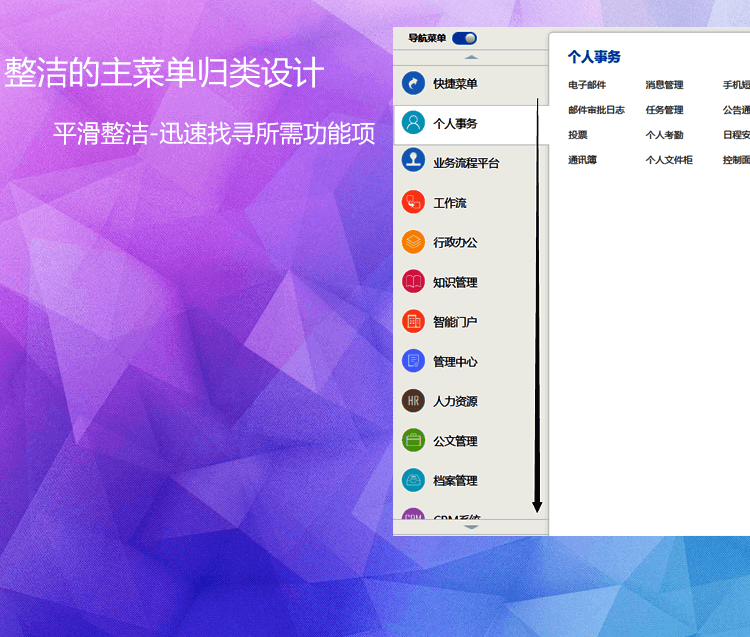Toggle the 导航菜单 switch
Viewport: 750px width, 637px height.
tap(464, 39)
